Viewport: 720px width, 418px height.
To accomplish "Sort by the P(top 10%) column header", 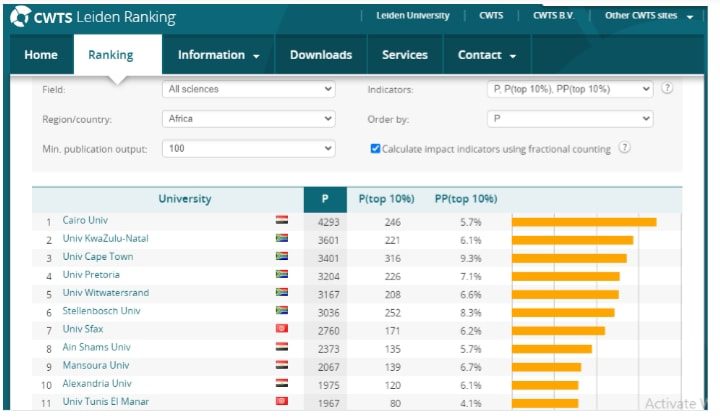I will point(386,199).
